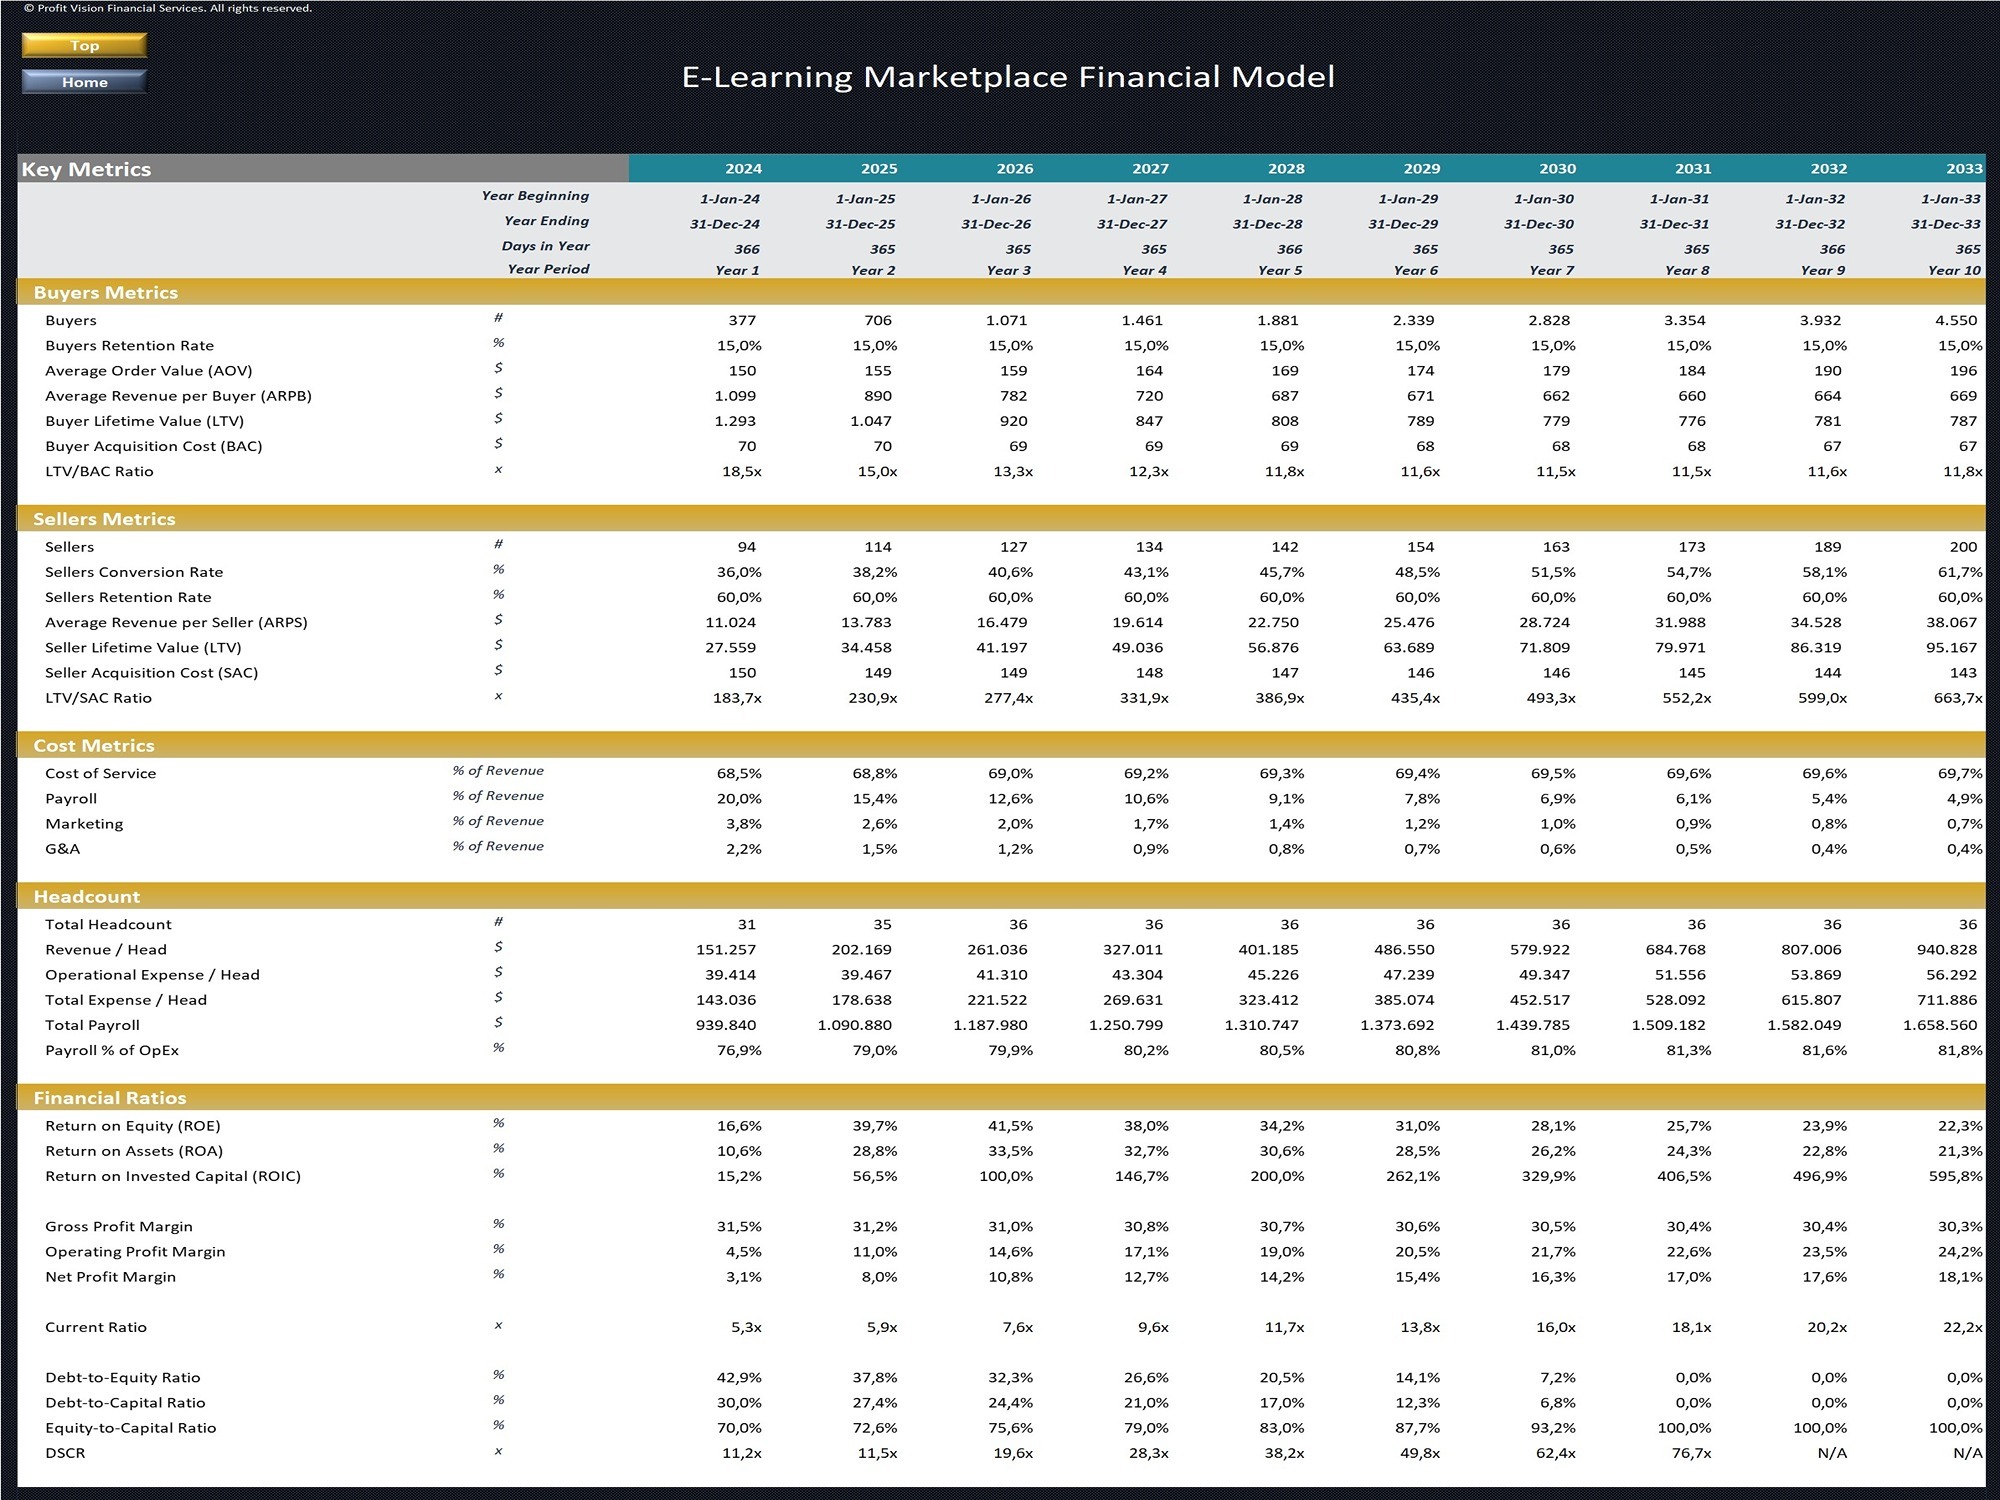Select the 31-Dec-24 year ending cell
This screenshot has height=1500, width=2000.
725,225
